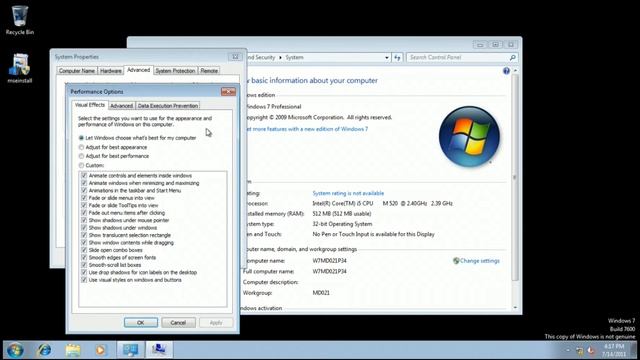640x360 pixels.
Task: Click the System window scroll-up arrow
Action: [515, 71]
